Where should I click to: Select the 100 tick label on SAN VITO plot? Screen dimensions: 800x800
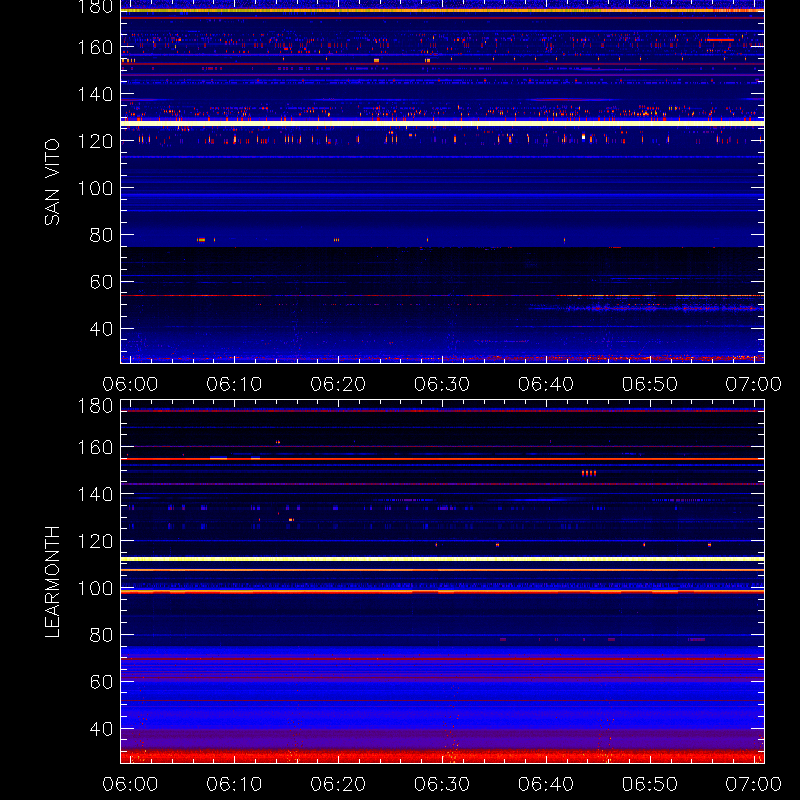coord(95,188)
